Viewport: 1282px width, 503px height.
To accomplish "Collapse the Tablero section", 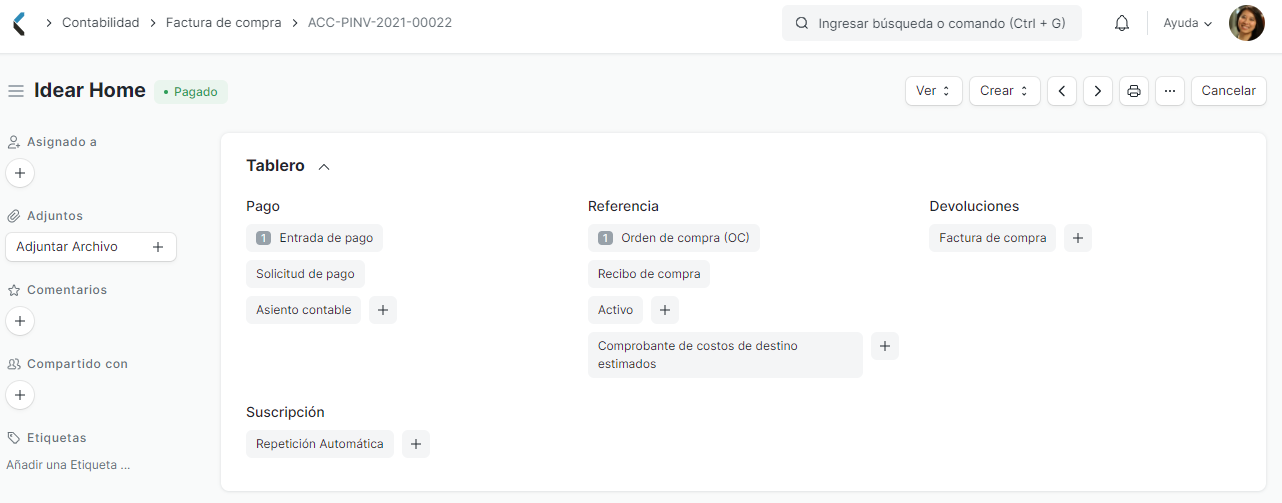I will [324, 167].
